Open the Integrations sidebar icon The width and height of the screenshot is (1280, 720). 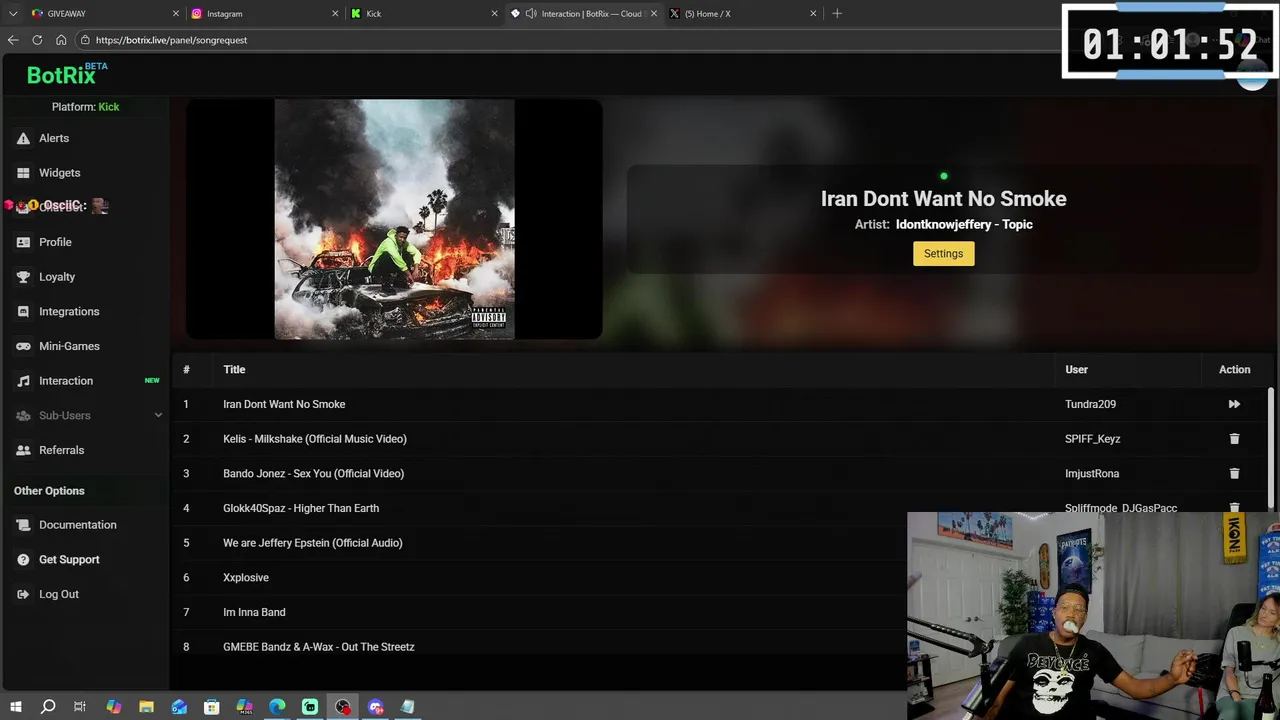[23, 312]
